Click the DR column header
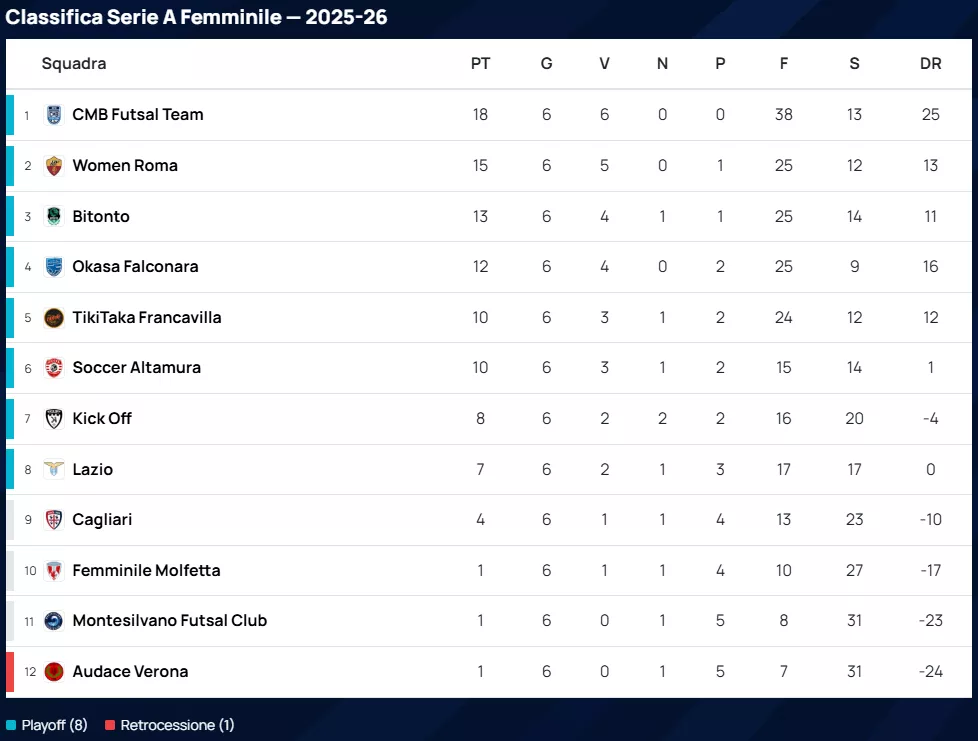The image size is (978, 741). tap(930, 64)
